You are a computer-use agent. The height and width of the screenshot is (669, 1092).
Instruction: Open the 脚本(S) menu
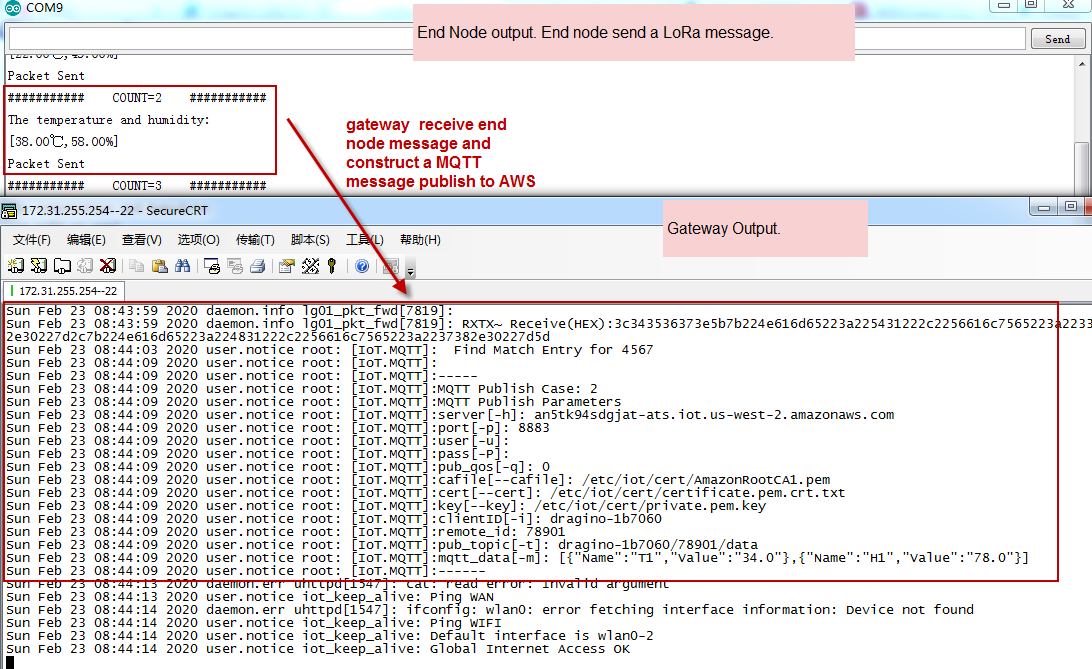pos(310,240)
